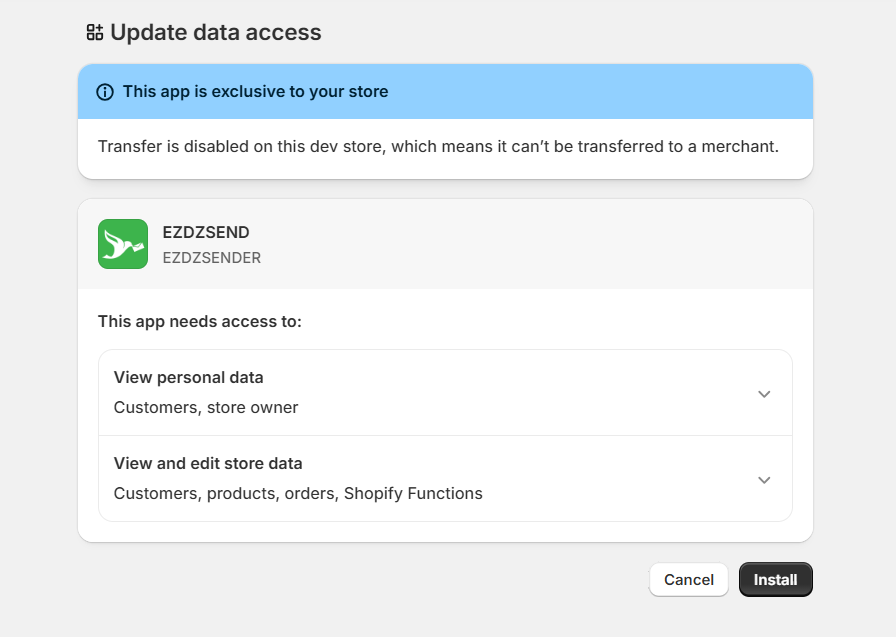The width and height of the screenshot is (896, 637).
Task: Expand View personal data chevron
Action: point(764,394)
